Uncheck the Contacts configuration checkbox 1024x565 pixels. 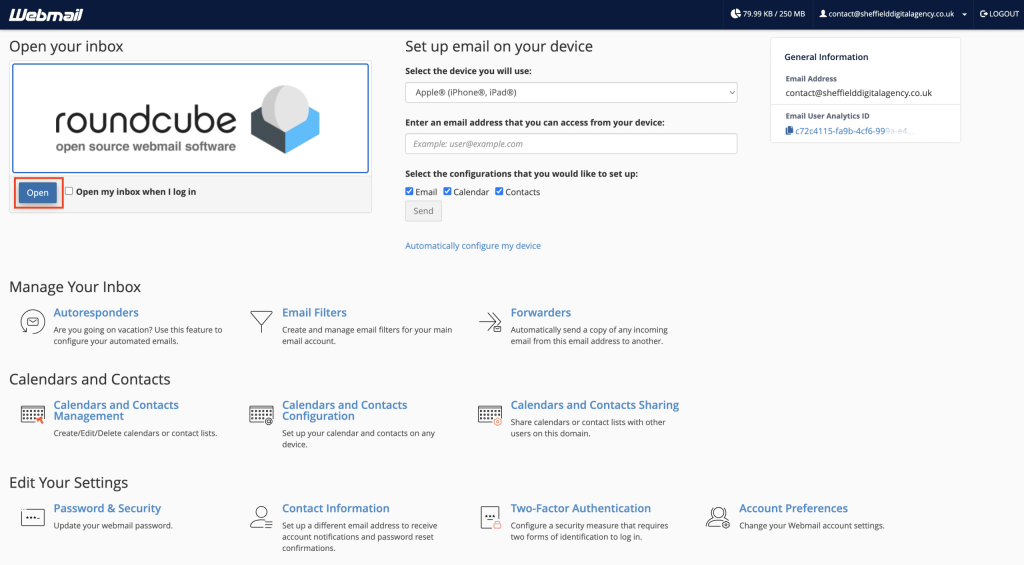pos(499,191)
